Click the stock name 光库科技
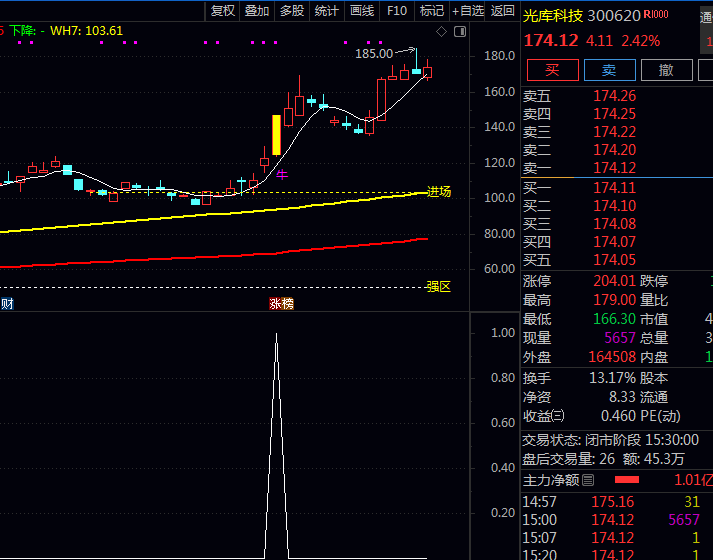The height and width of the screenshot is (560, 713). pos(552,16)
